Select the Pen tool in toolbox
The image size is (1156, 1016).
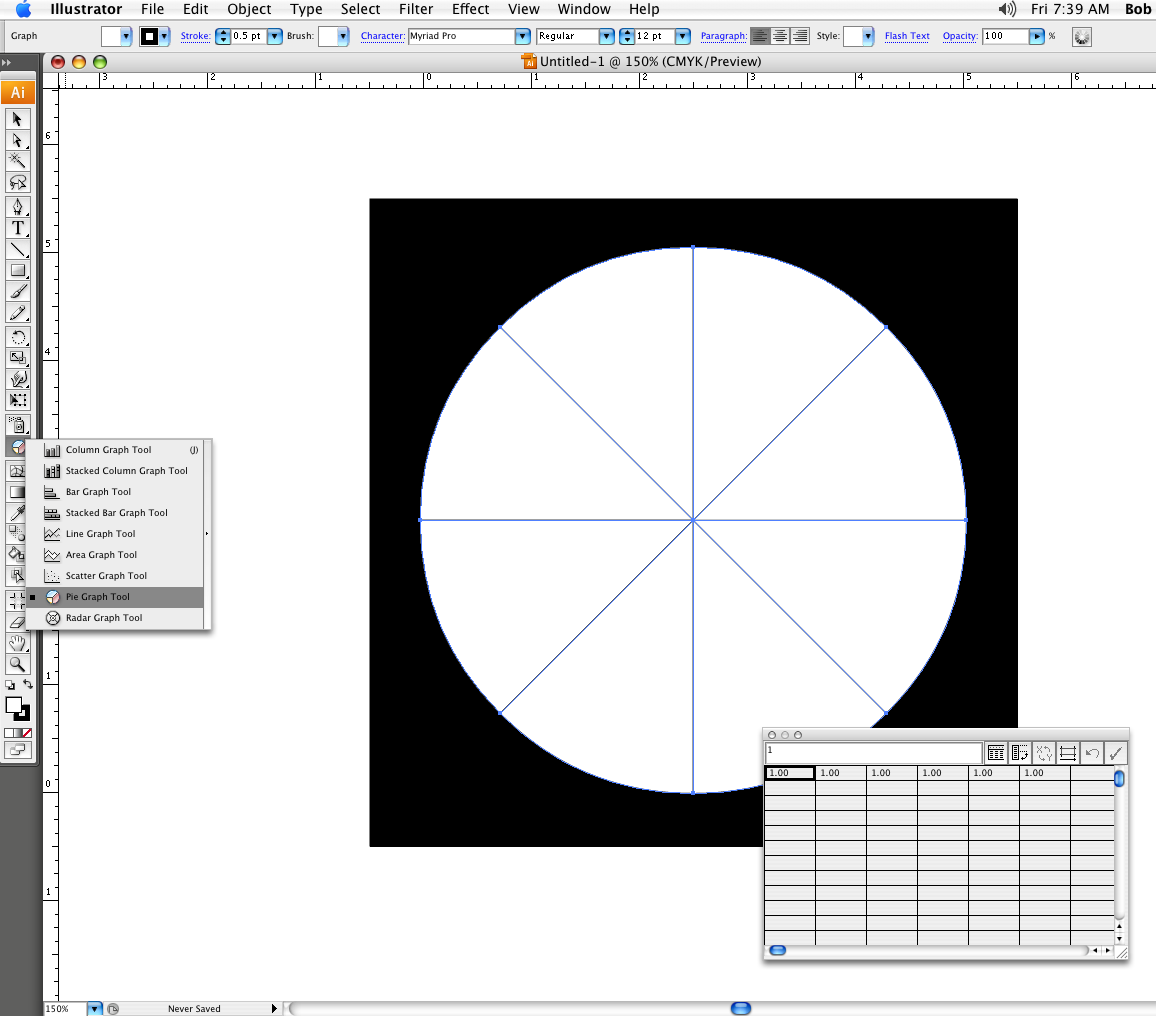point(18,206)
